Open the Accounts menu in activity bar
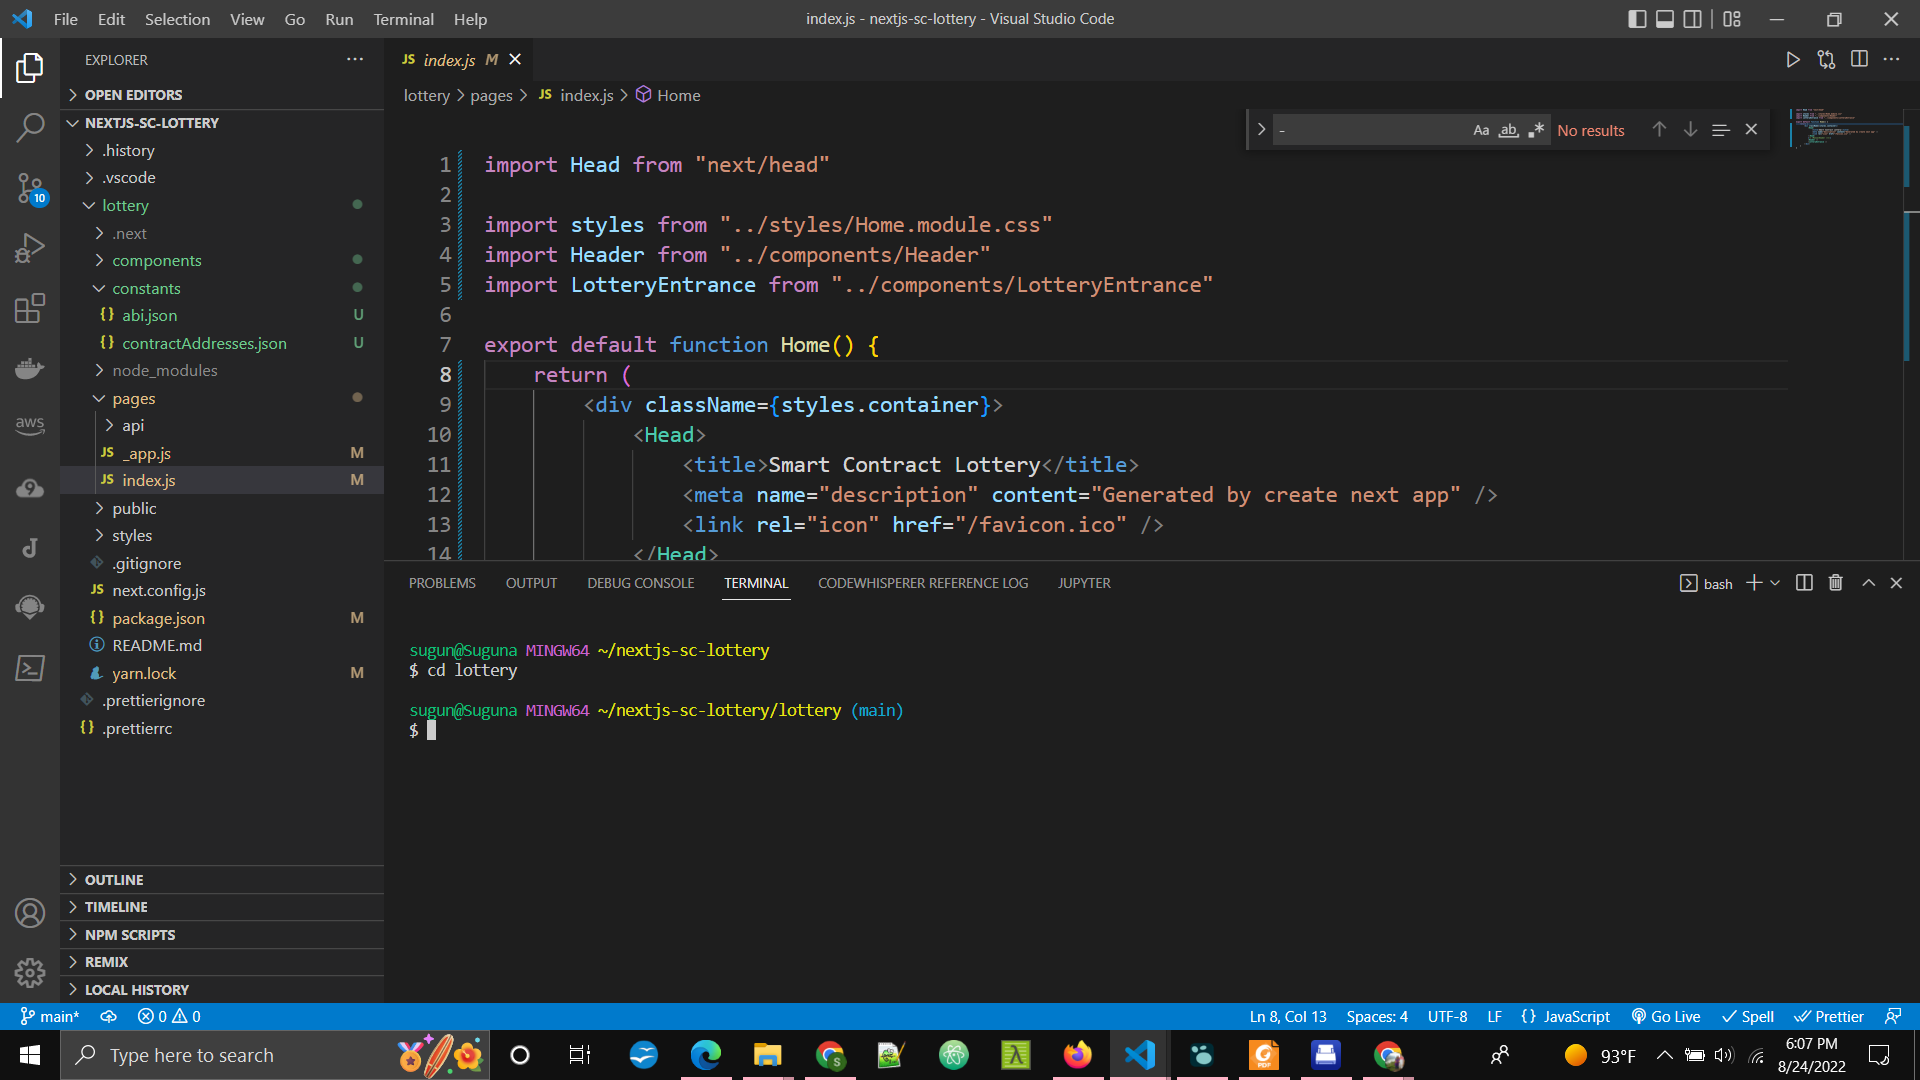This screenshot has width=1920, height=1080. [30, 913]
